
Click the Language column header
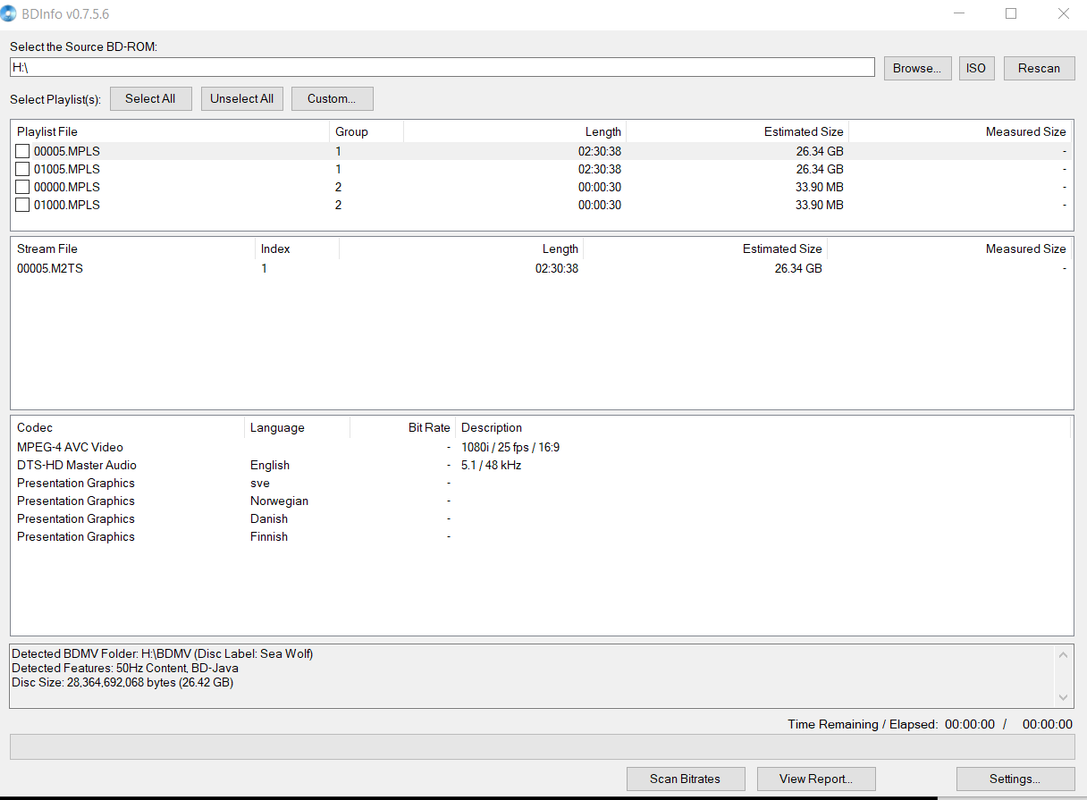(297, 428)
